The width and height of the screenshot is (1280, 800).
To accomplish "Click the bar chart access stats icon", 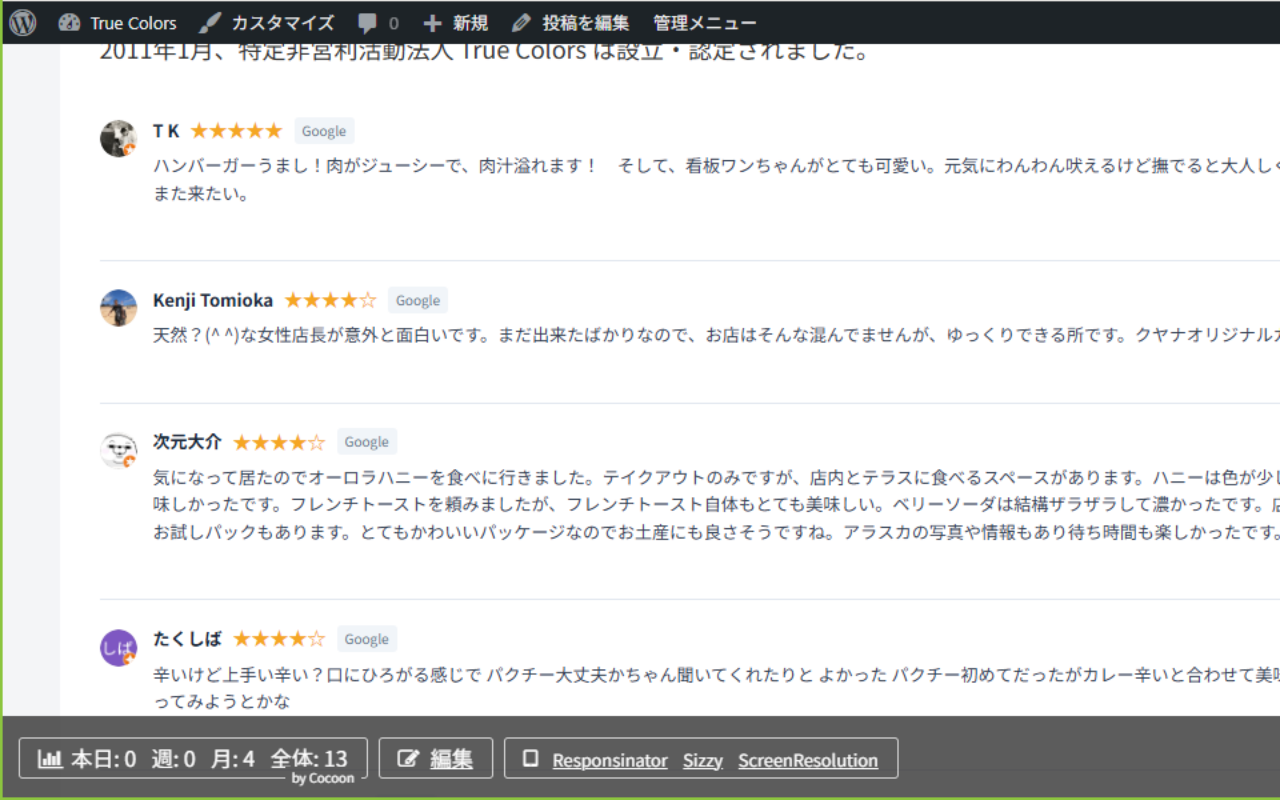I will coord(50,759).
